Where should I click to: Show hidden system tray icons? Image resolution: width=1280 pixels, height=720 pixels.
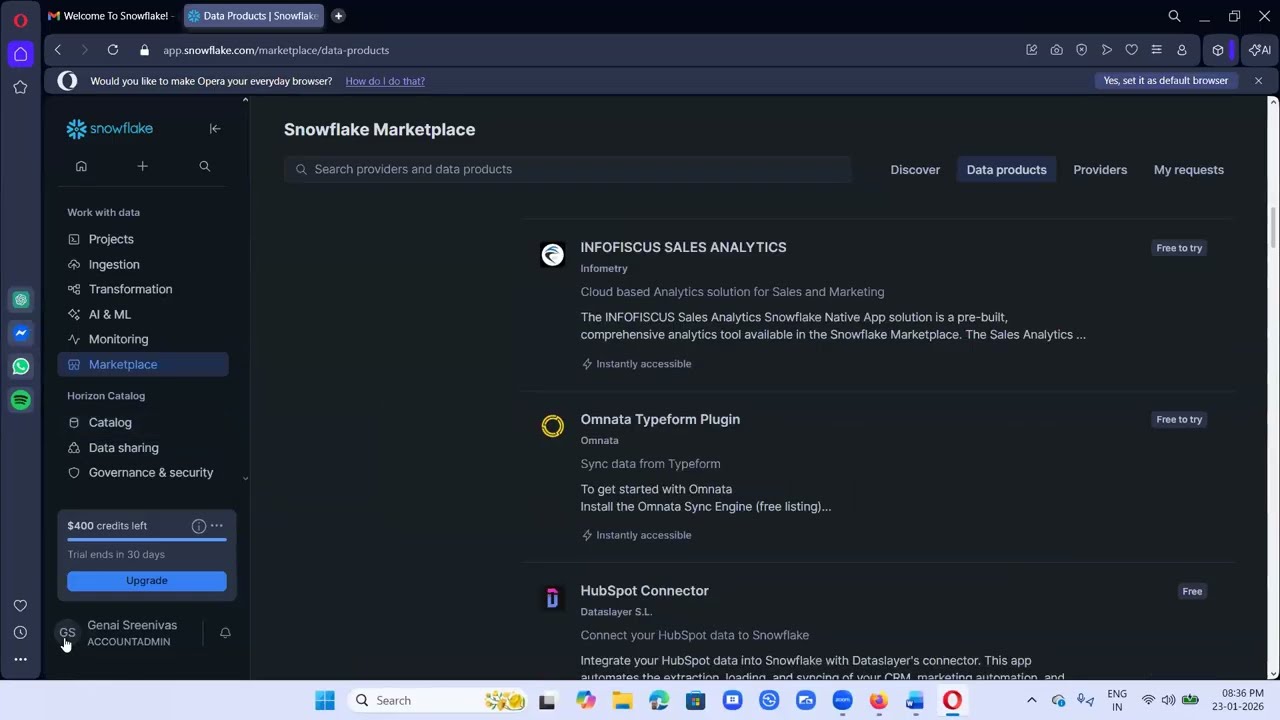1032,701
